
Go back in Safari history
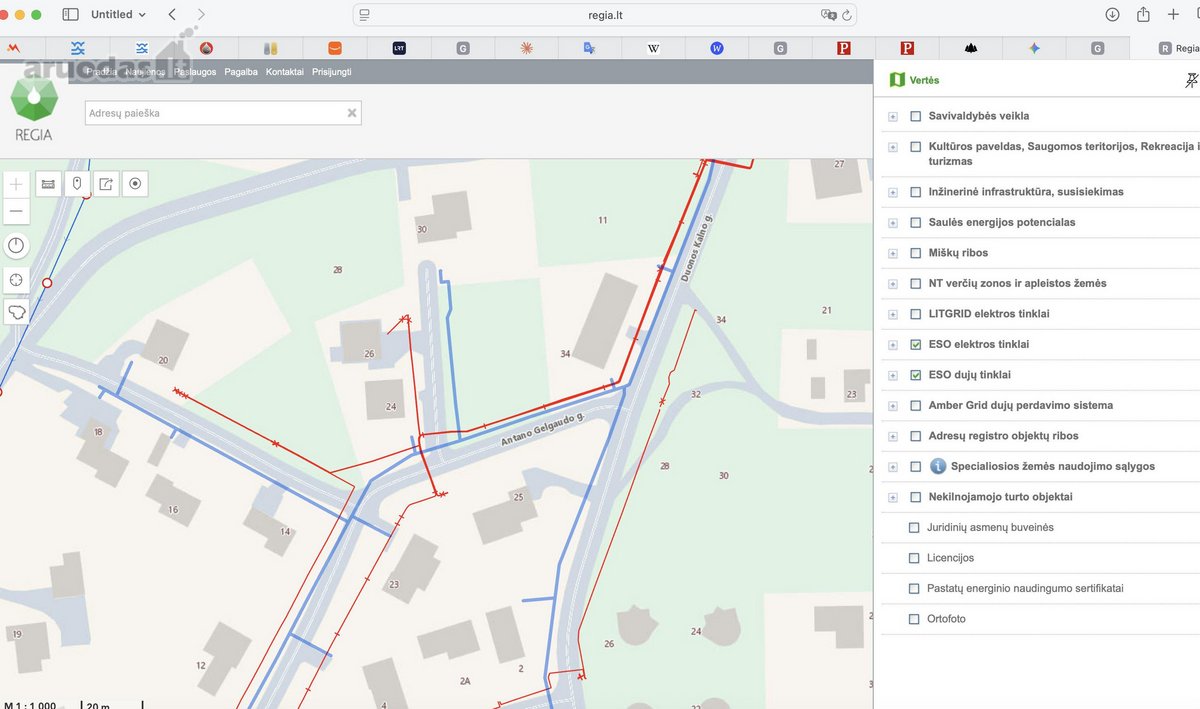[172, 15]
